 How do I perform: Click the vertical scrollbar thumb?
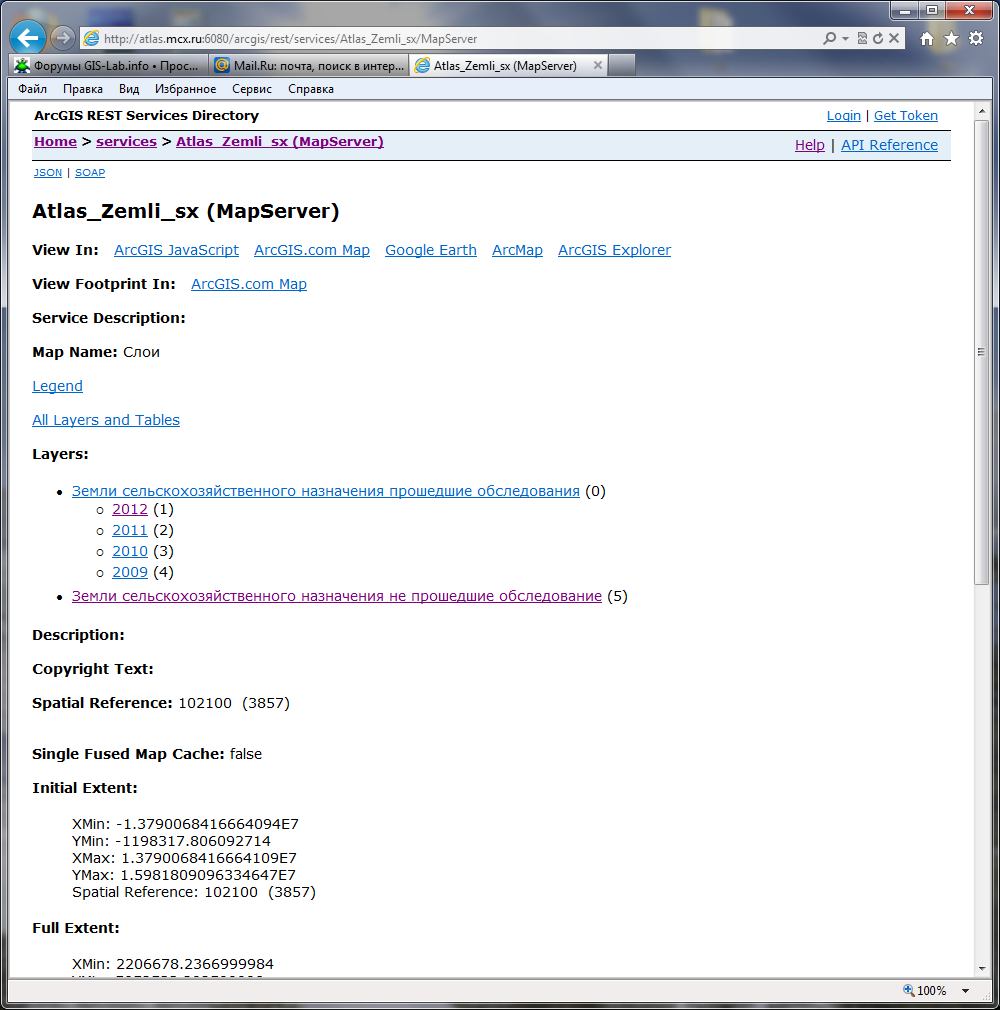coord(981,352)
